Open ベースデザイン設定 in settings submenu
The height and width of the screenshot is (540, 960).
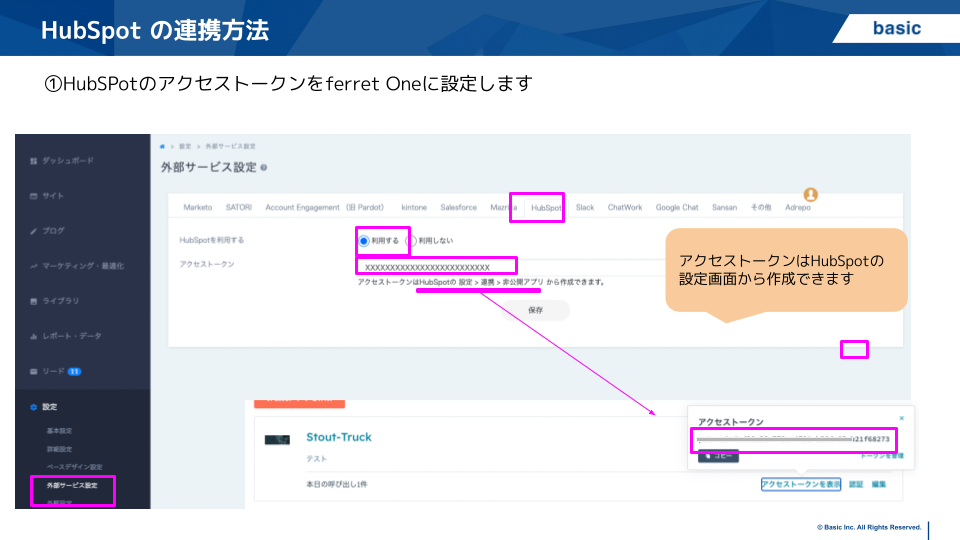point(75,467)
